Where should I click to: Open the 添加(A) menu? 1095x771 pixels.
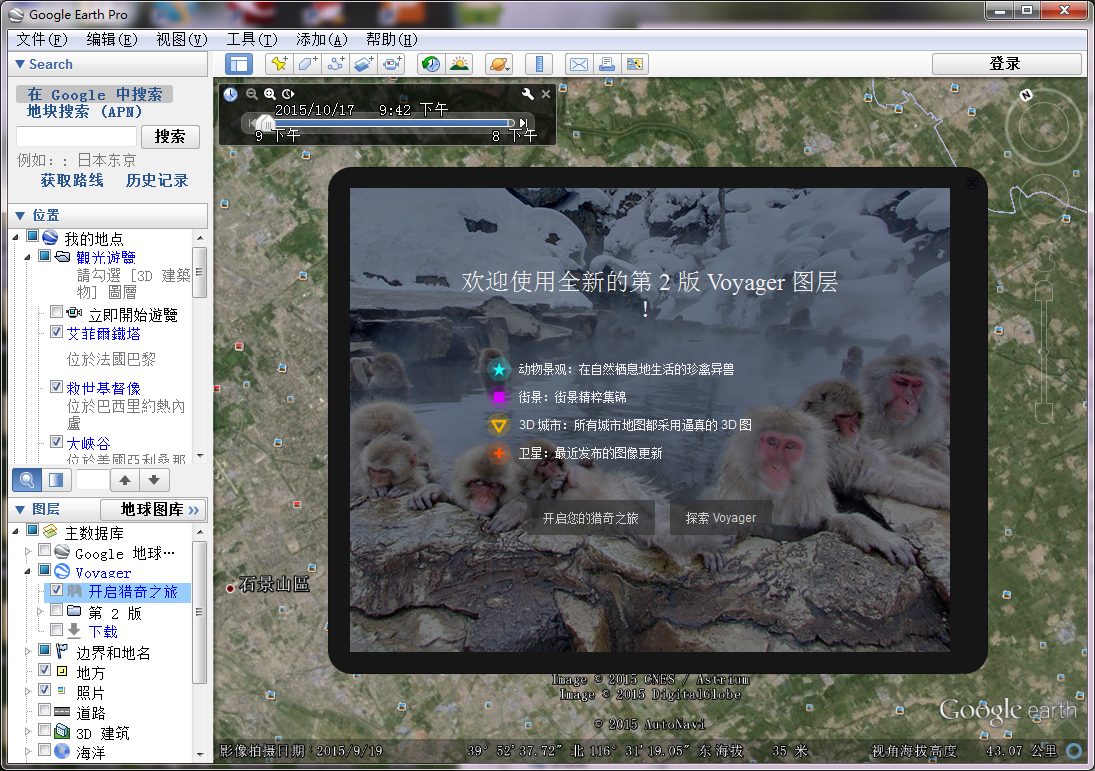click(321, 40)
